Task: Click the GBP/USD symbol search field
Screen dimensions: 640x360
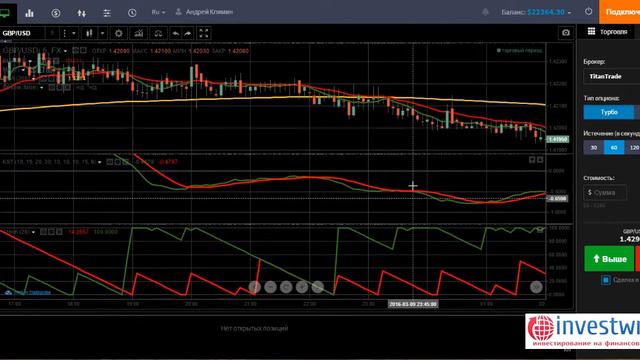Action: [22, 33]
